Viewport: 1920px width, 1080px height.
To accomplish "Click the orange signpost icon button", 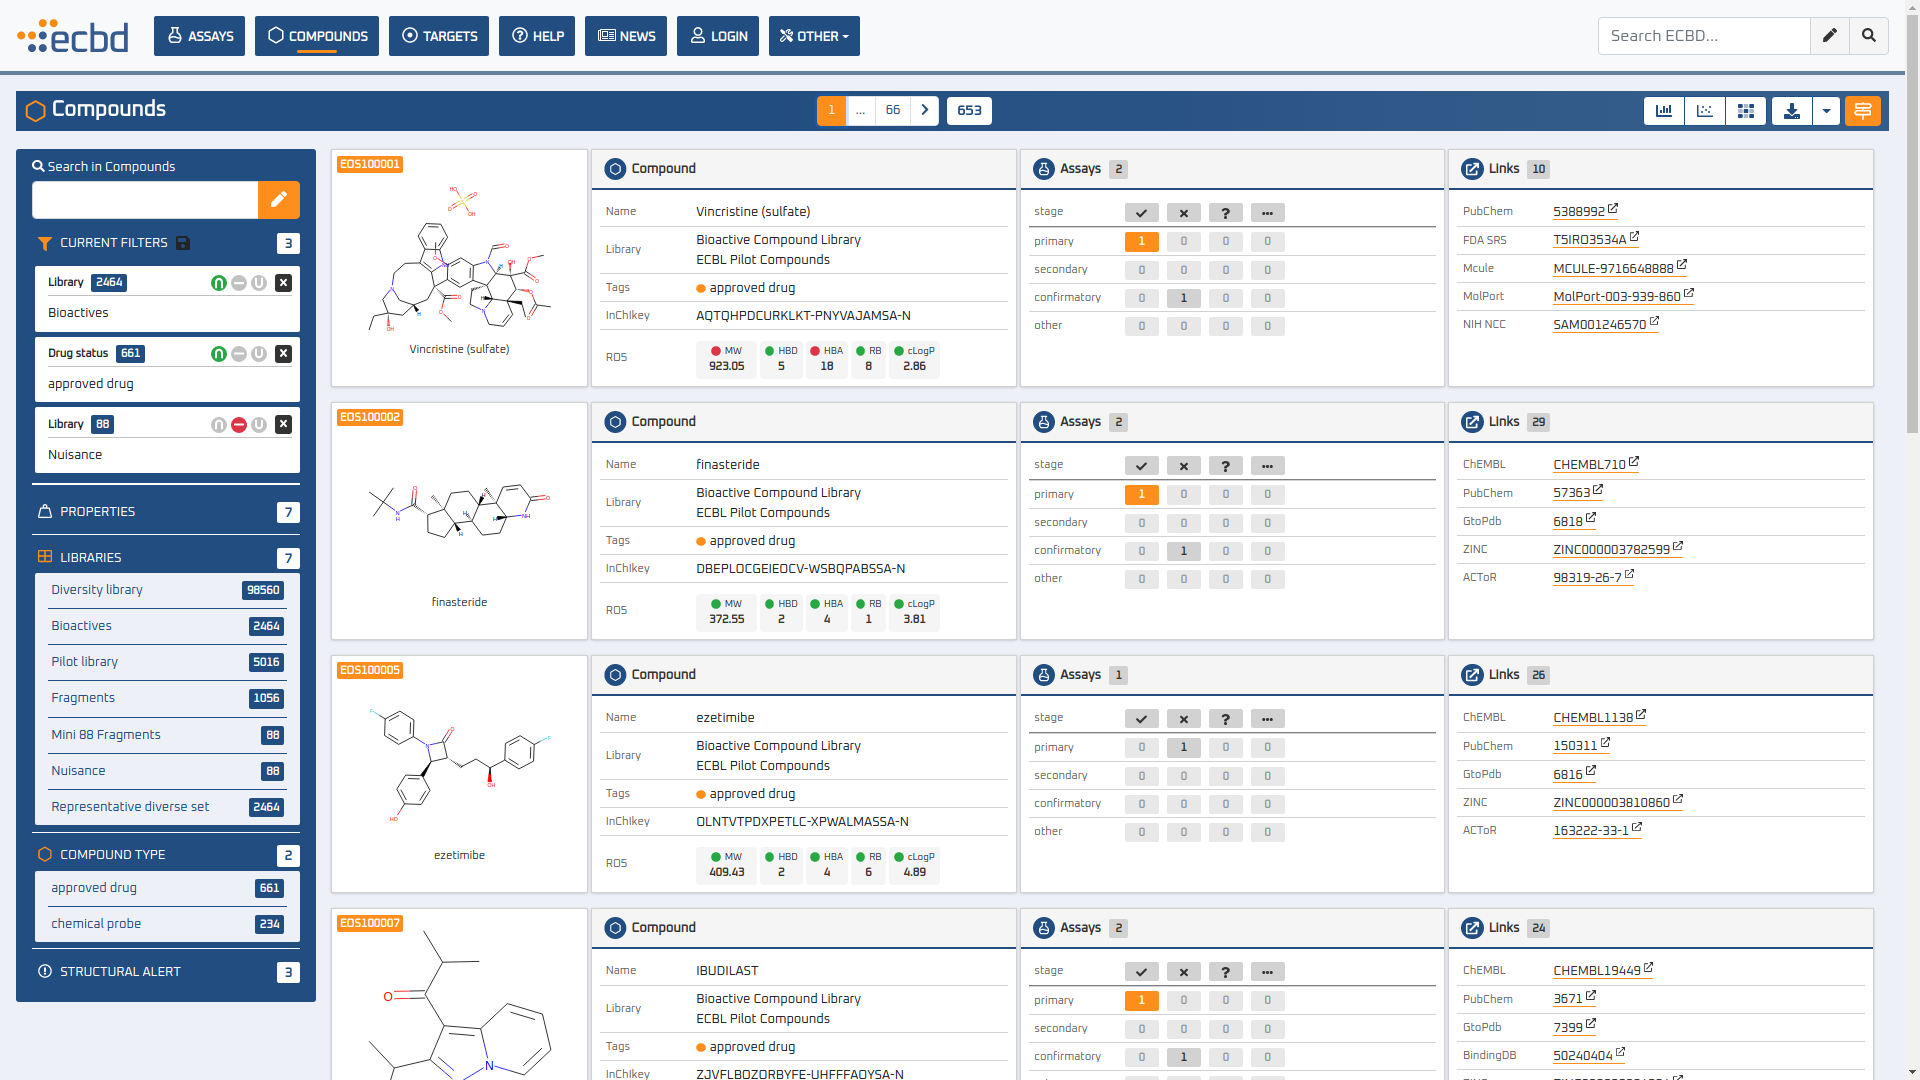I will 1862,111.
